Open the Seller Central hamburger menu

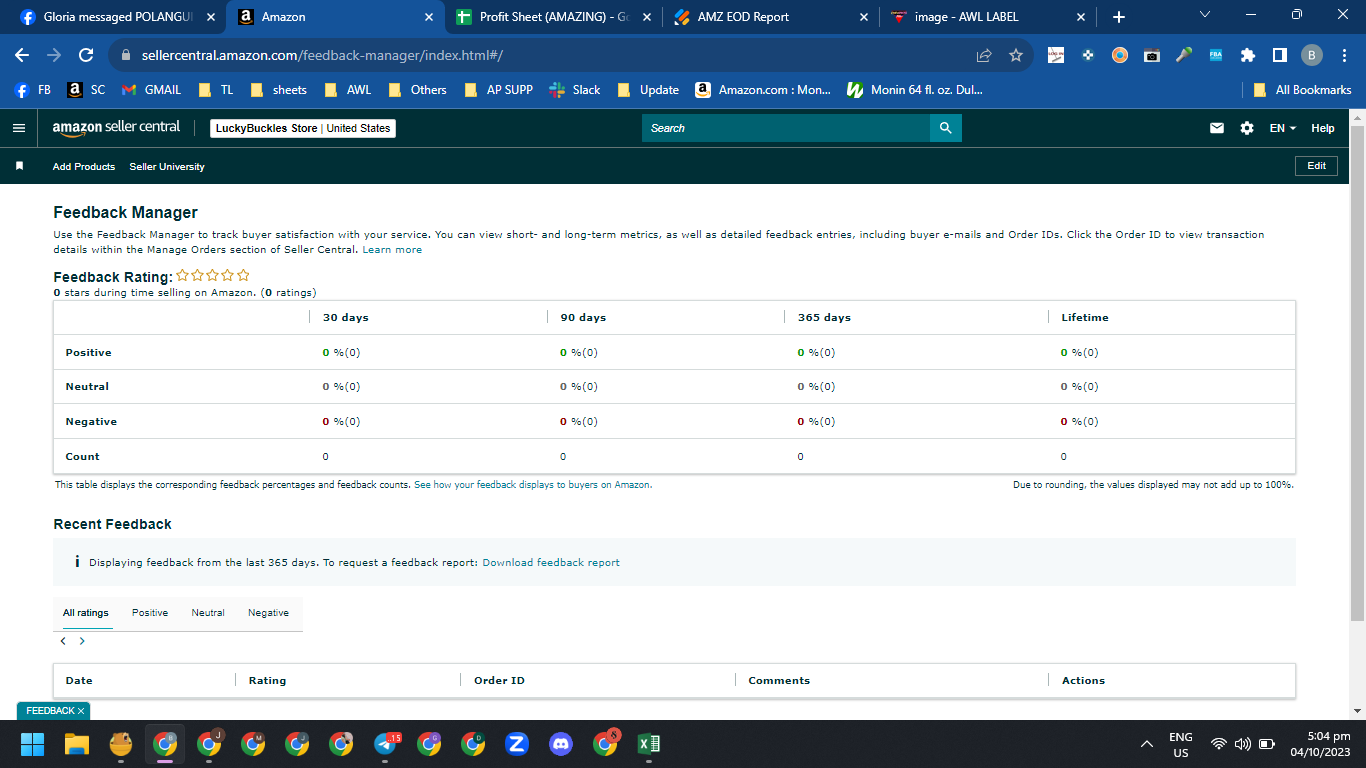18,128
